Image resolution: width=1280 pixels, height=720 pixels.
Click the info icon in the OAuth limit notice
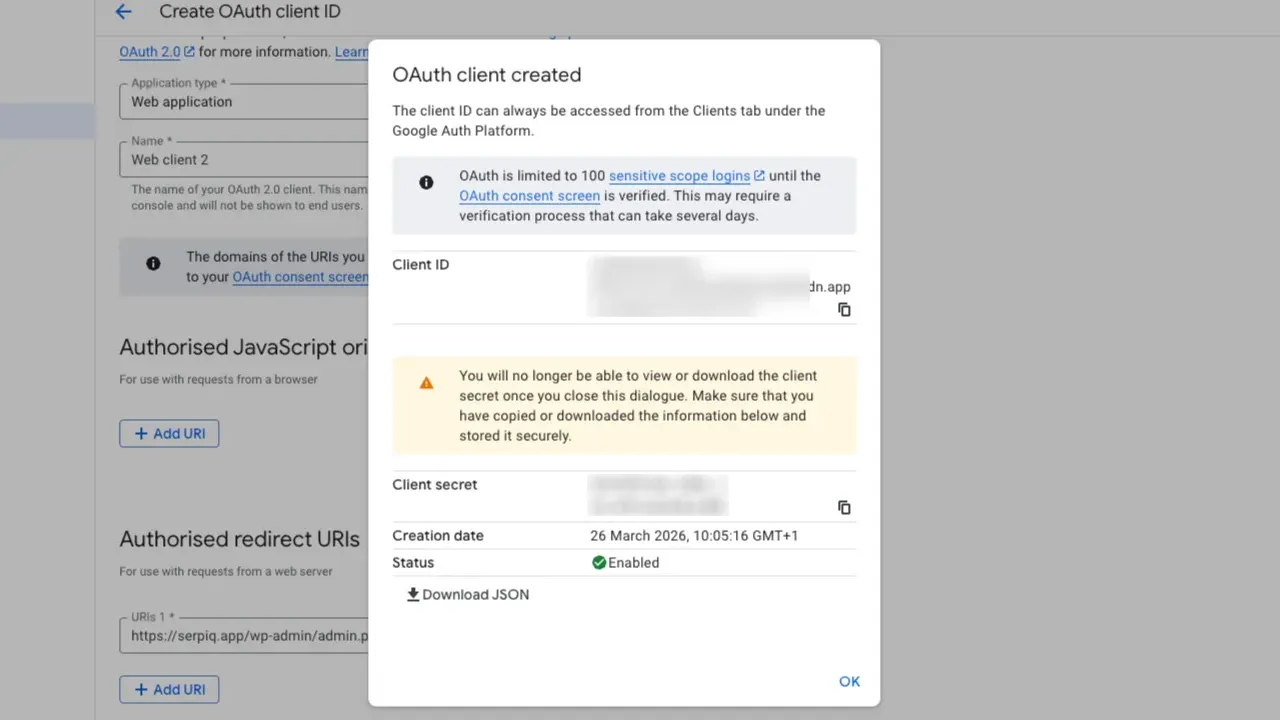(426, 182)
